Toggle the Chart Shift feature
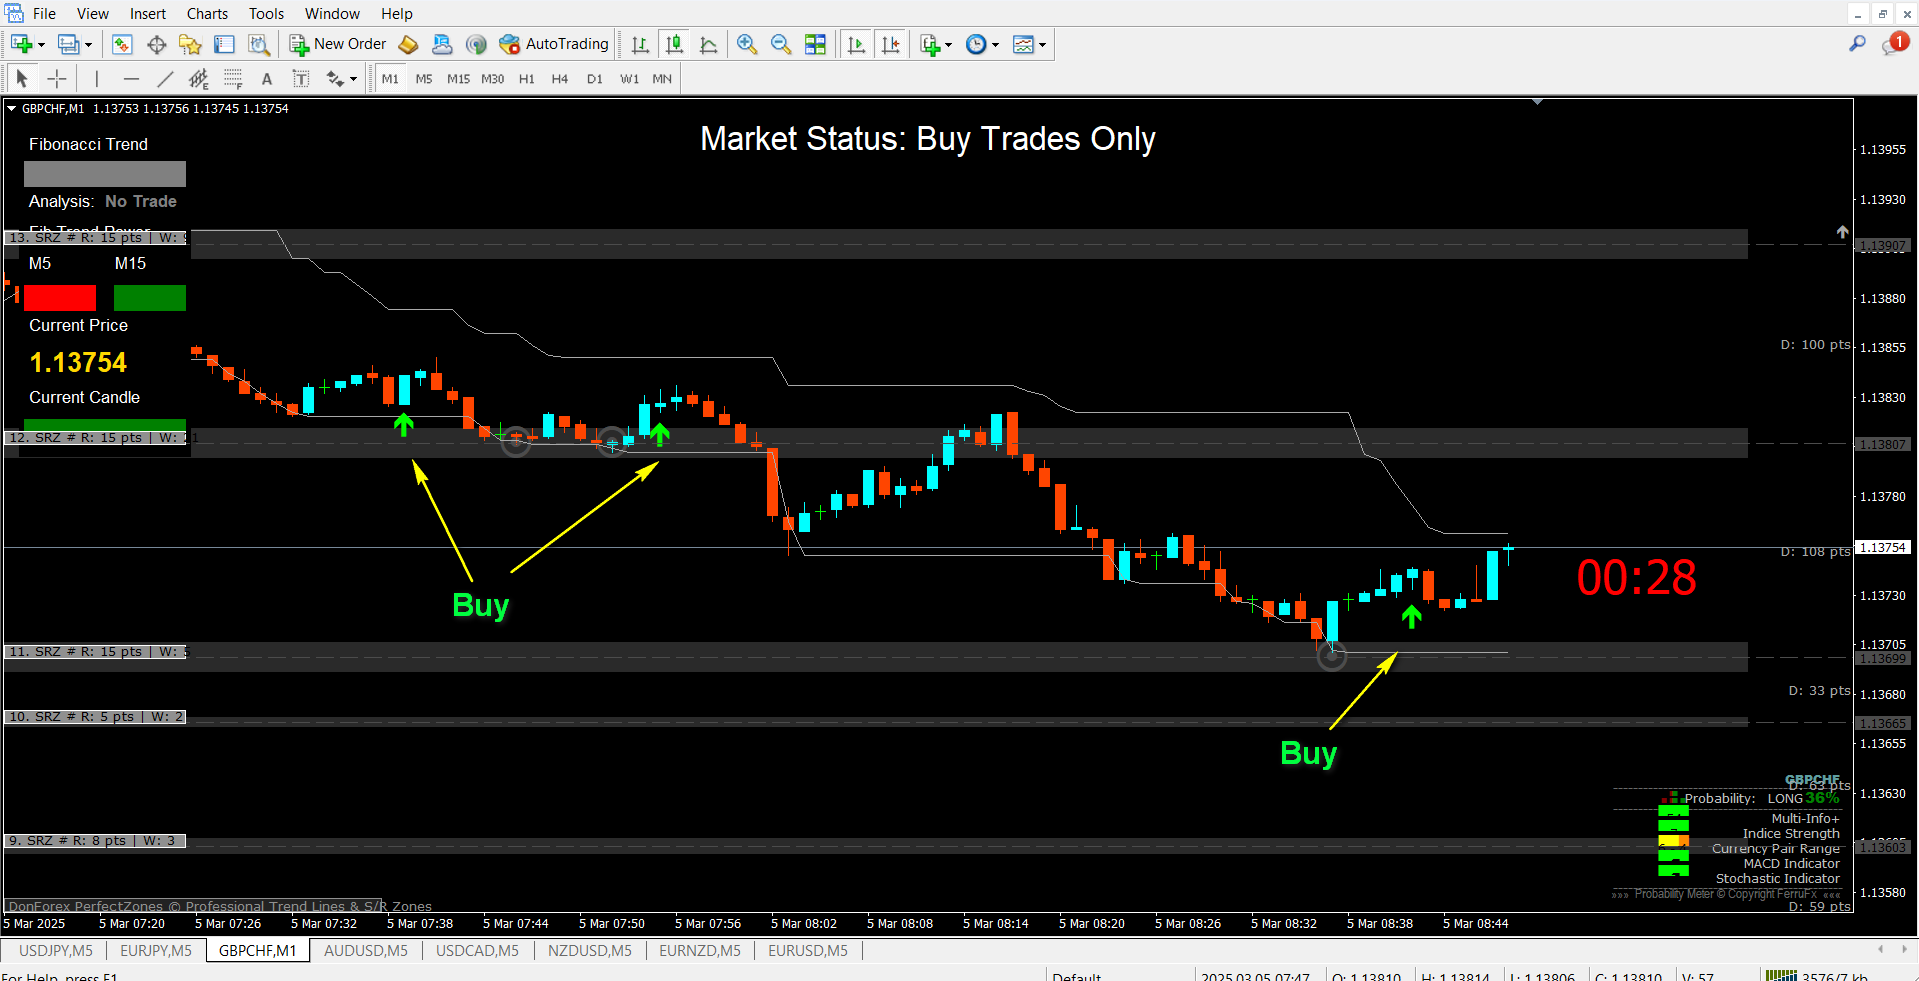 [890, 44]
